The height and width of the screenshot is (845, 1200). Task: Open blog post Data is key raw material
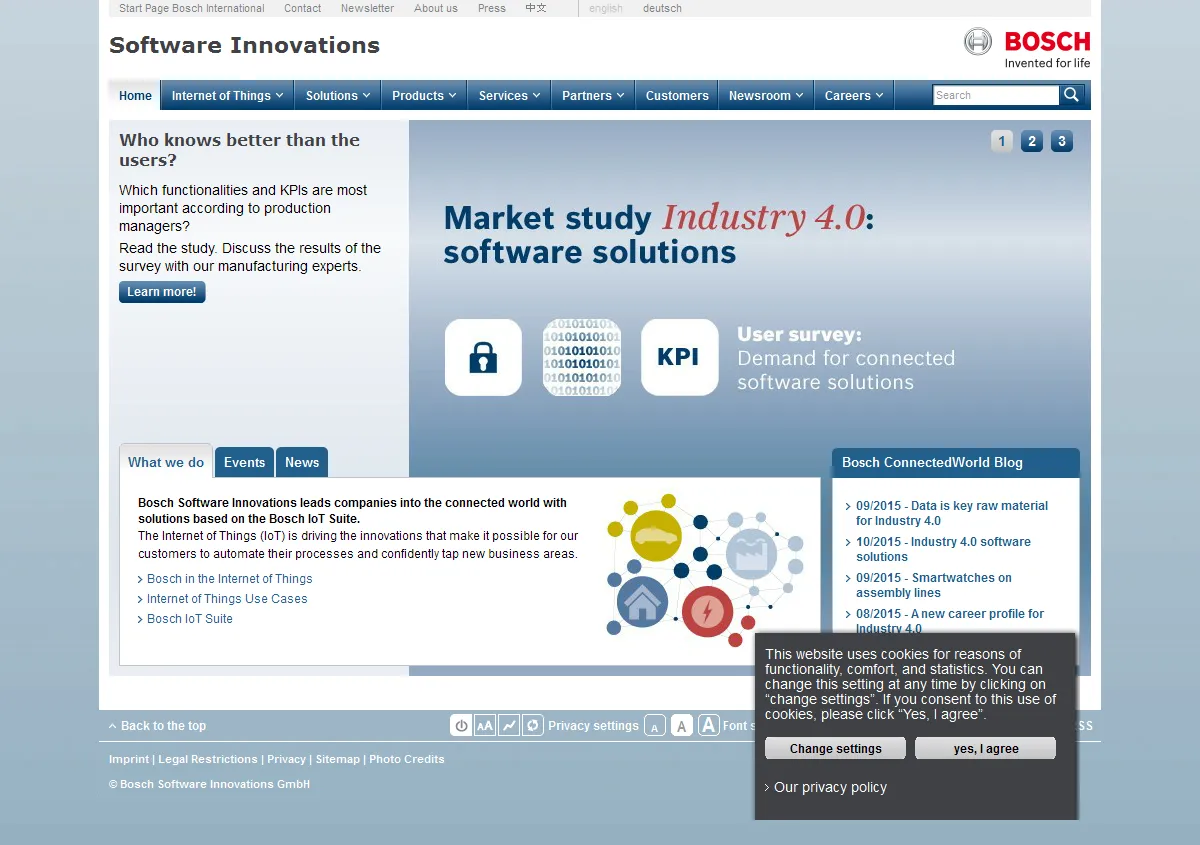pyautogui.click(x=952, y=513)
